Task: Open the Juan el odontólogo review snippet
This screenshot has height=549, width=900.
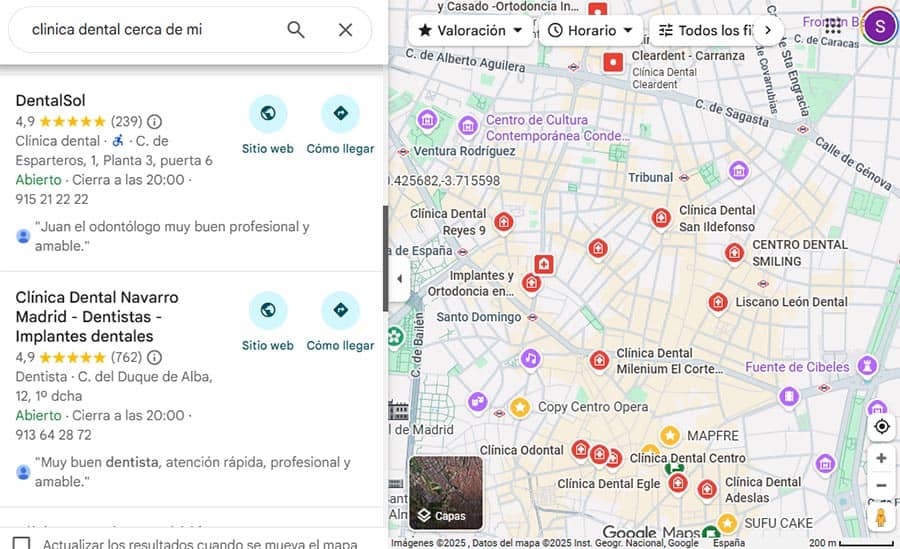Action: (x=172, y=236)
